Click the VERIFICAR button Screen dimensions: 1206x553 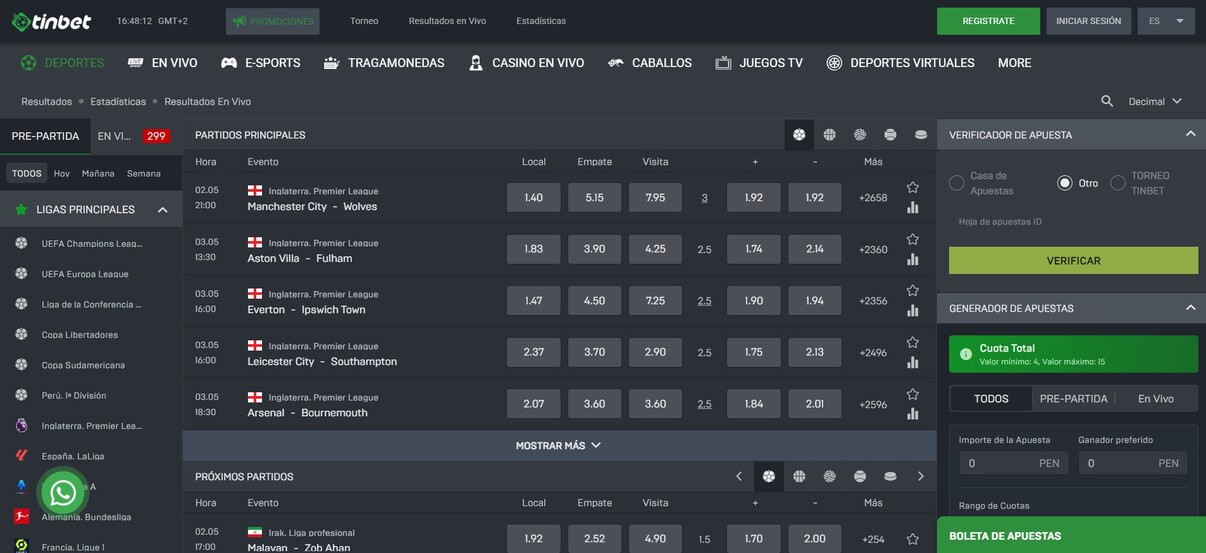click(x=1073, y=260)
